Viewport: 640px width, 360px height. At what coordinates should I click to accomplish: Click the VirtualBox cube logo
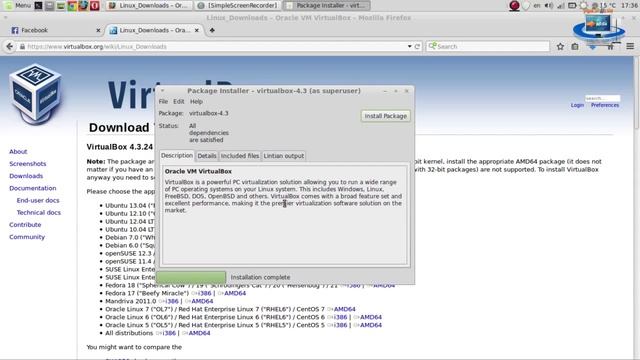pyautogui.click(x=35, y=94)
